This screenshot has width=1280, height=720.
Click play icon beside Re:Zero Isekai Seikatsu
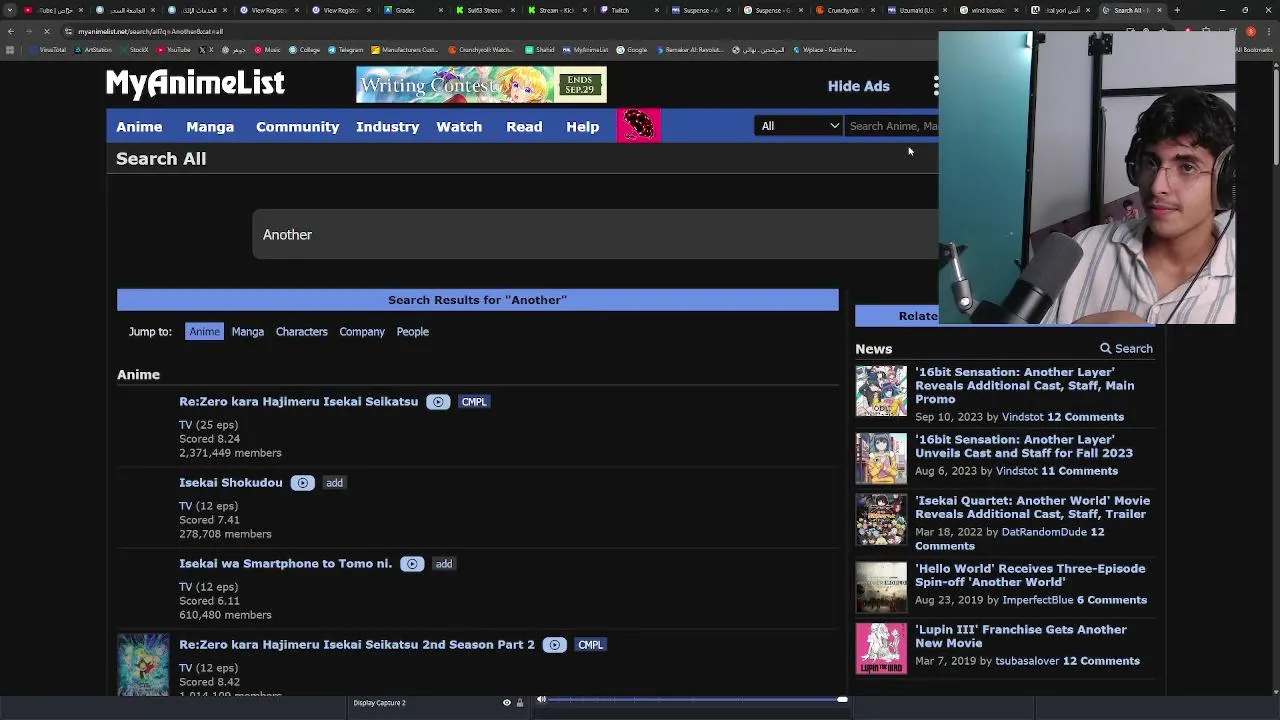pos(438,401)
